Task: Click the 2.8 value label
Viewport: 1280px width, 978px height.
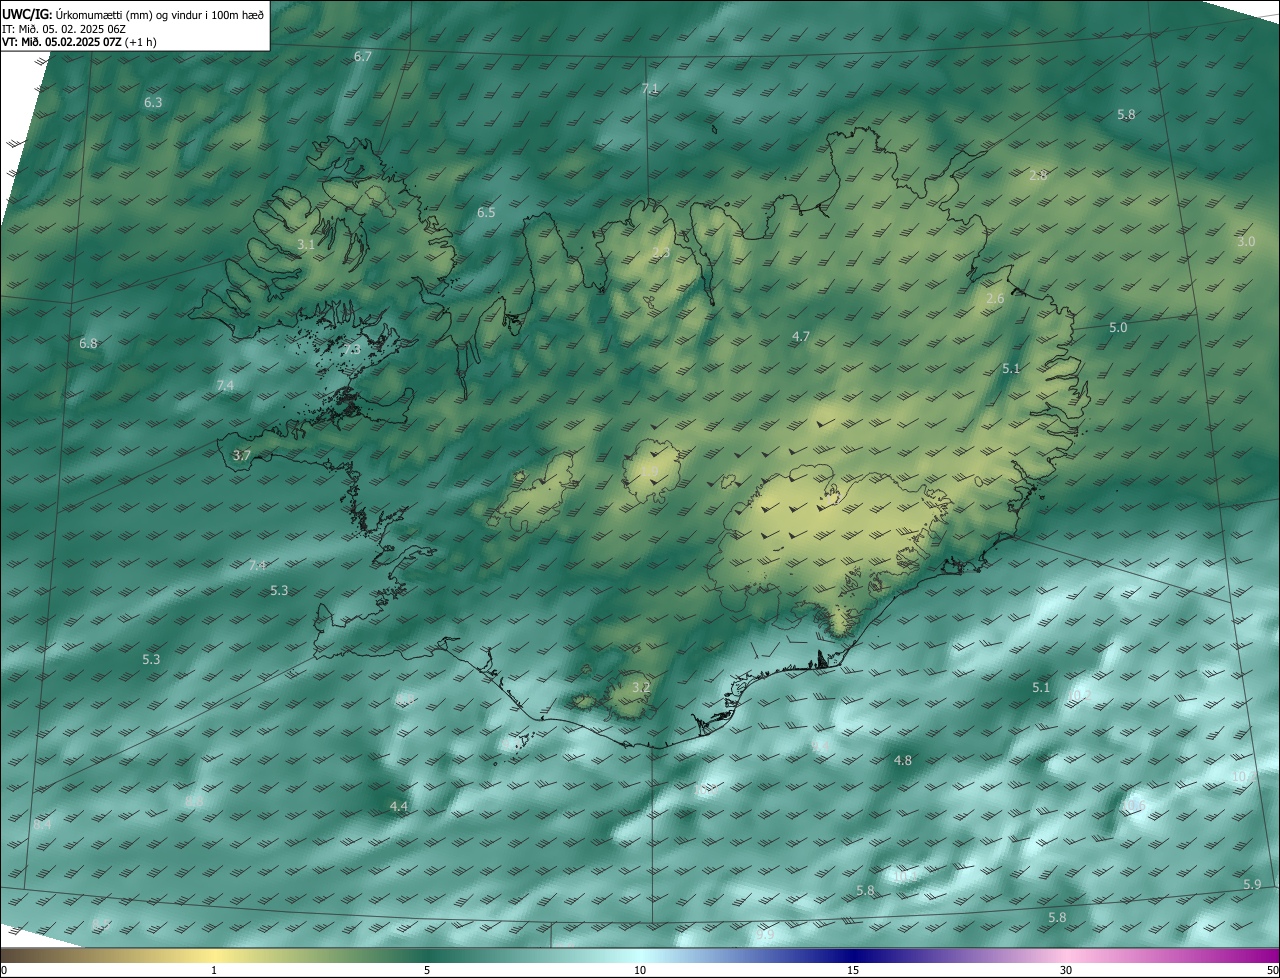Action: 1038,175
